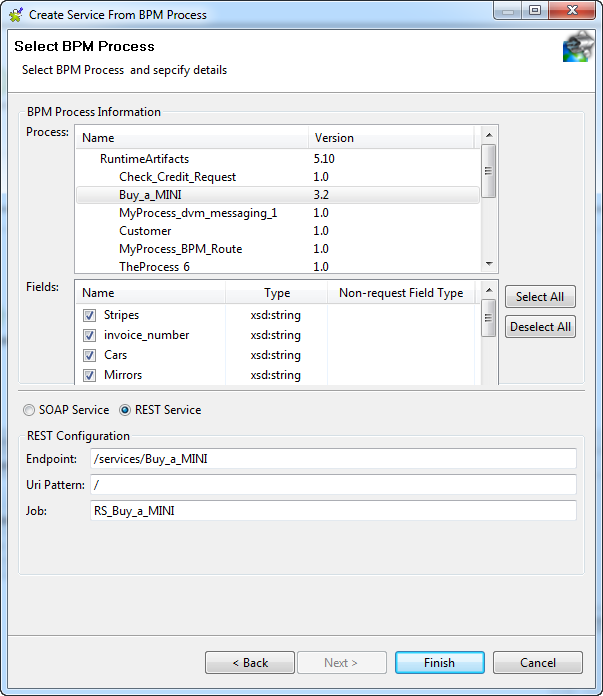Click Name column header in process table
Viewport: 603px width, 696px height.
(192, 138)
